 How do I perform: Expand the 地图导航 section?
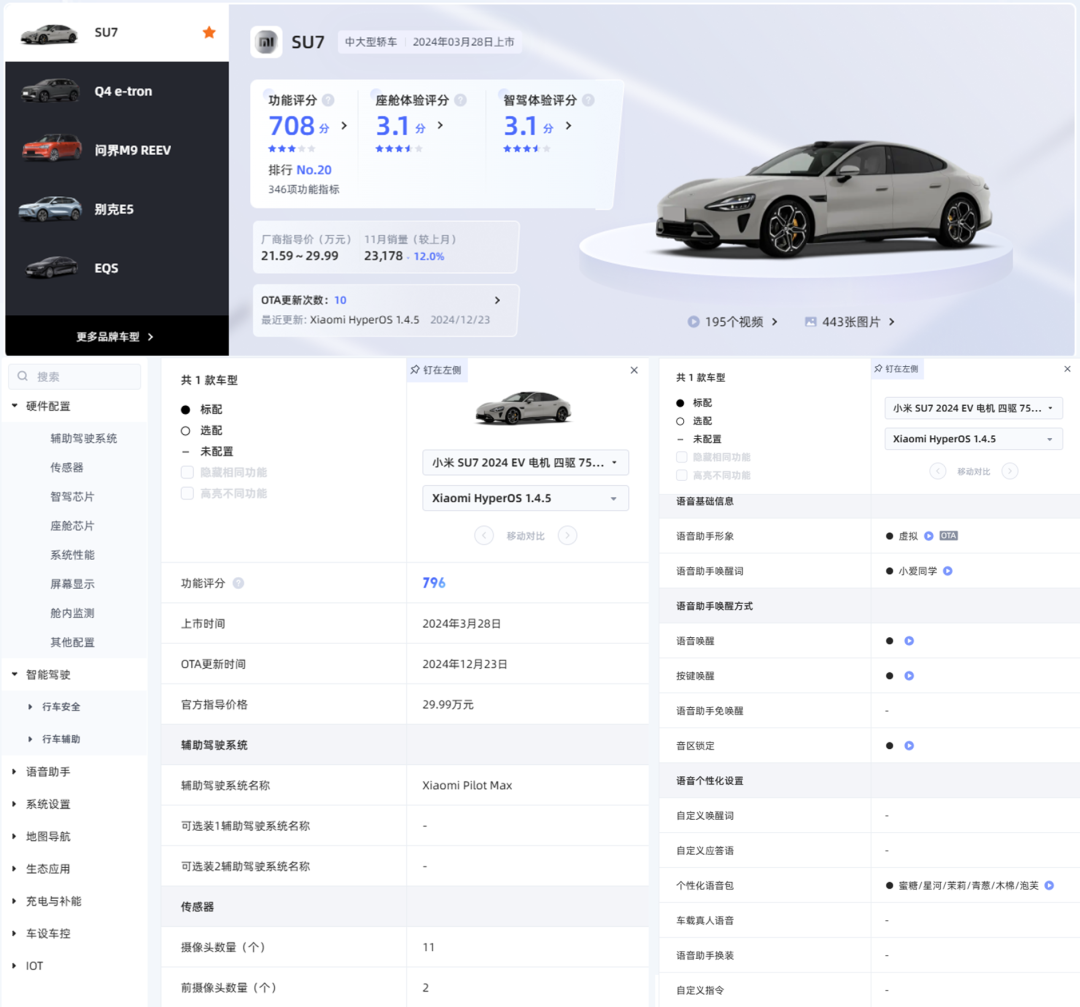(x=14, y=836)
